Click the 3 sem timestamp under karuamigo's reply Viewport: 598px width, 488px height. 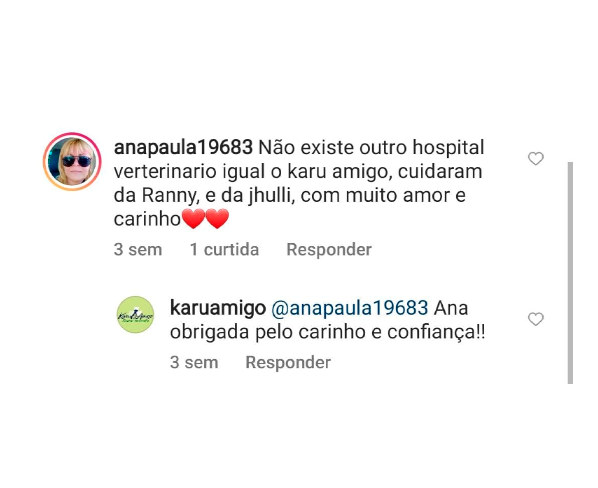pyautogui.click(x=194, y=363)
